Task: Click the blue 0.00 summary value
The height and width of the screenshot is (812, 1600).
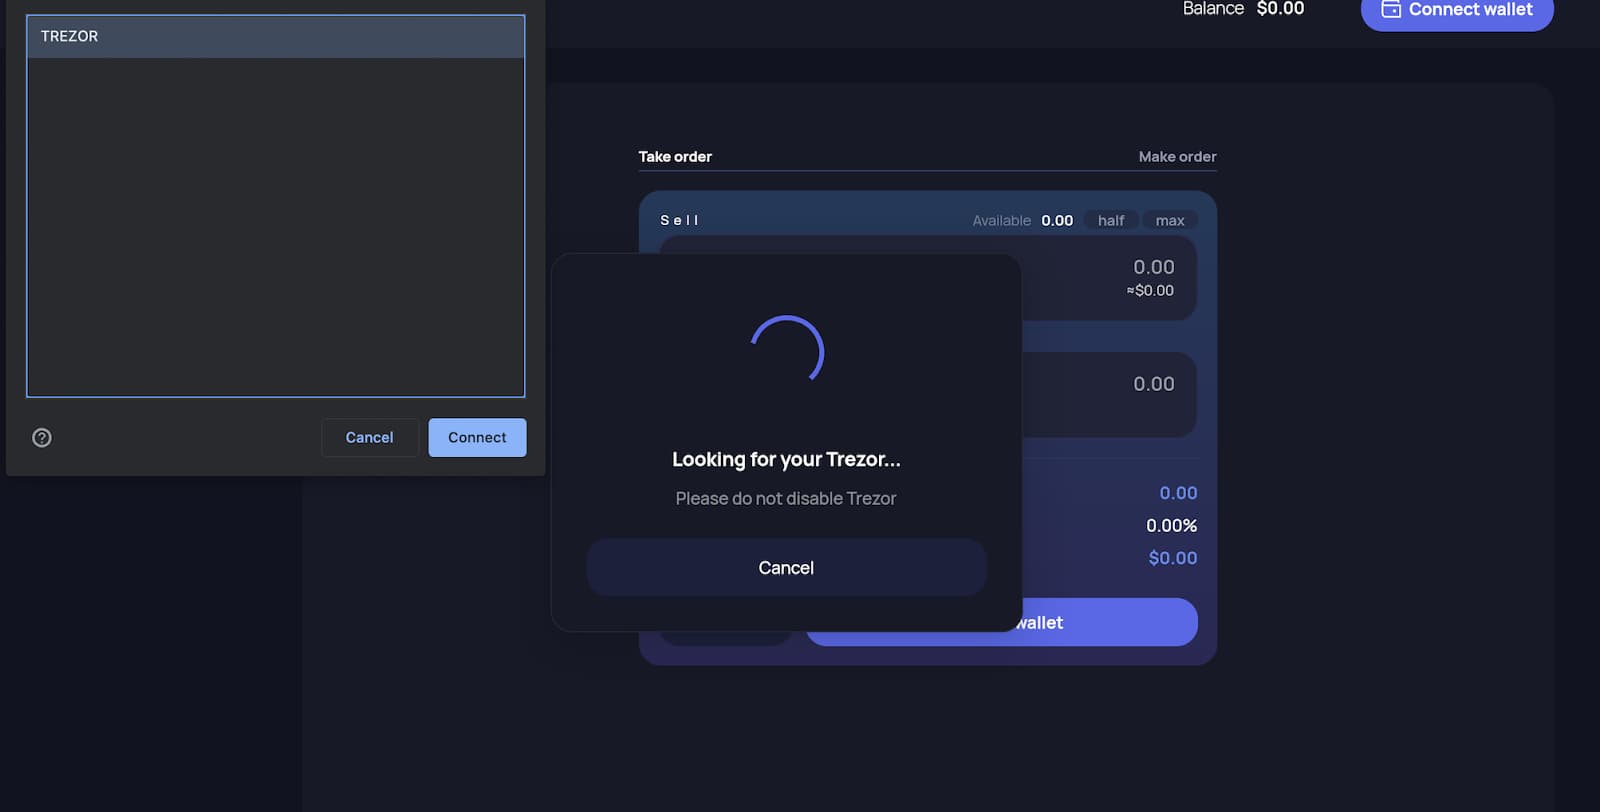Action: point(1178,493)
